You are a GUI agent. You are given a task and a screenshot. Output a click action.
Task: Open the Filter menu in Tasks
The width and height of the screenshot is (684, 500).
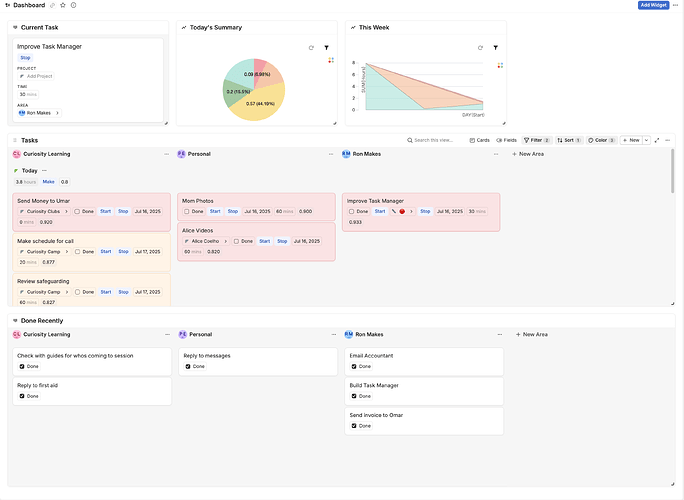point(537,140)
